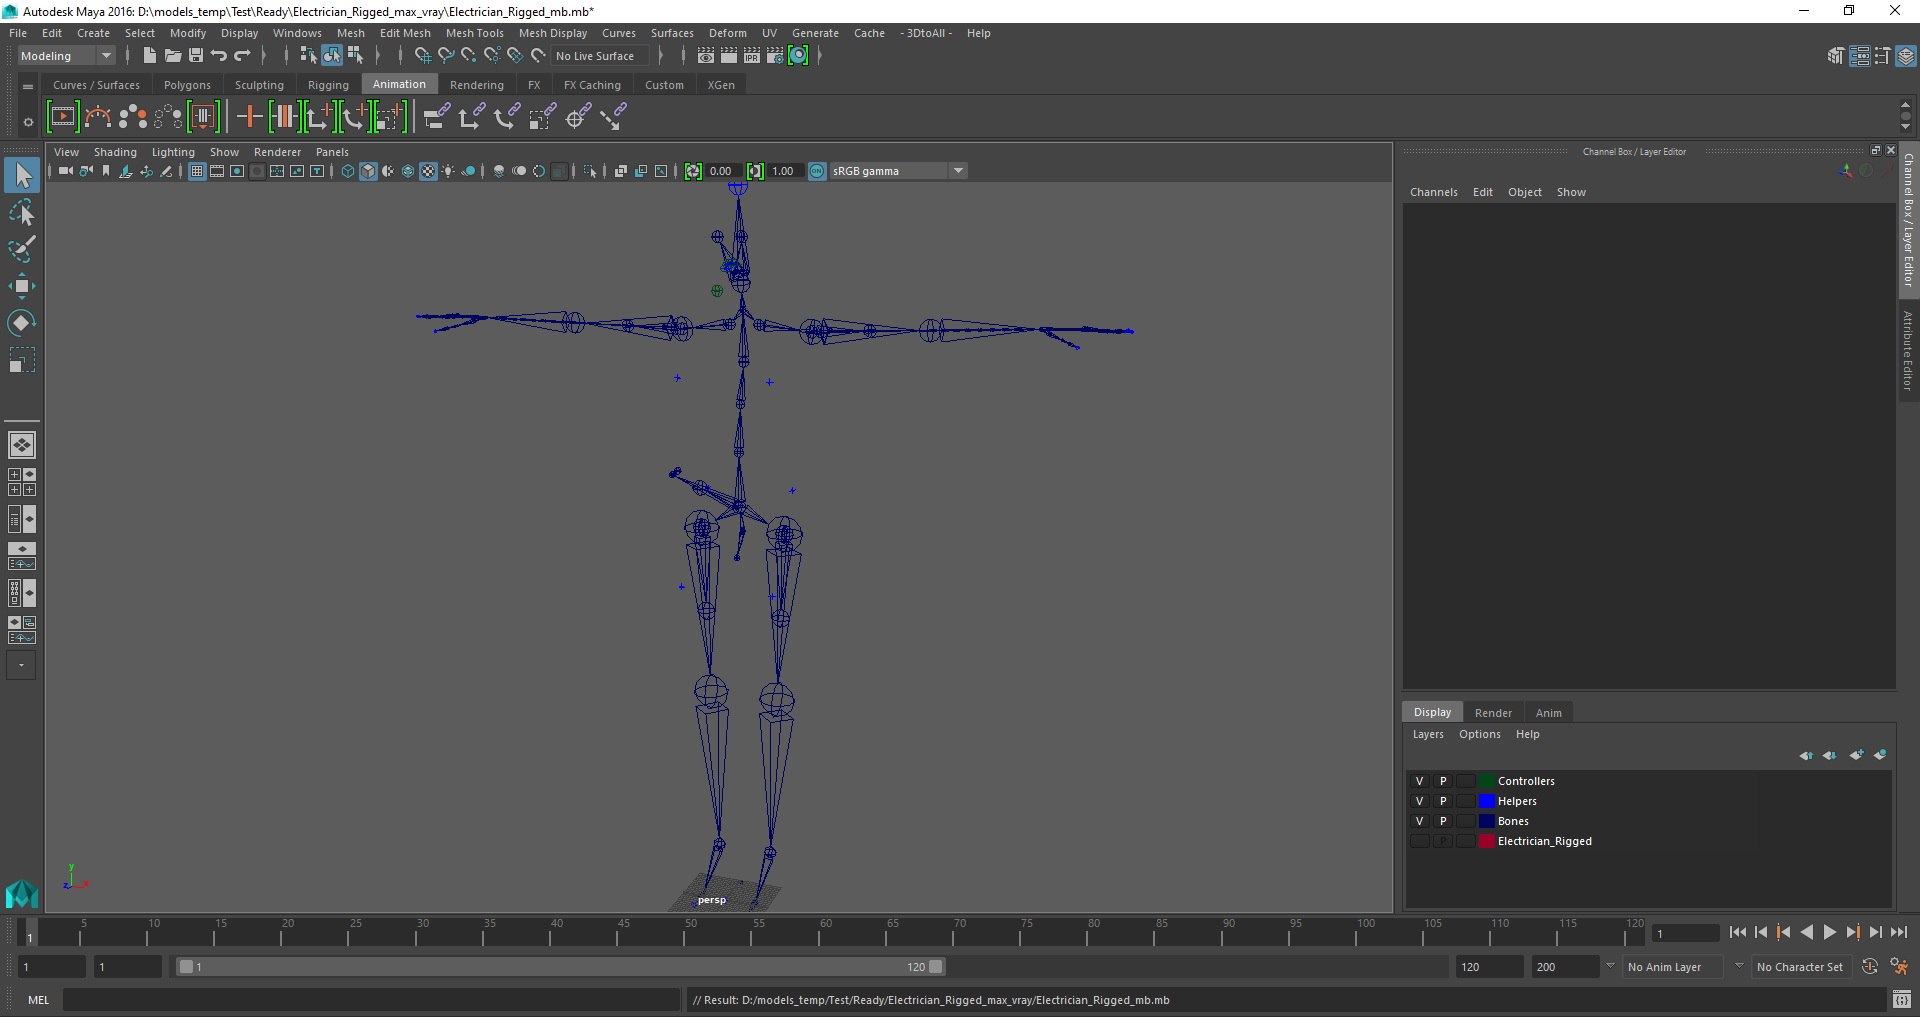Click the Ghost dots icon on shelf

(x=133, y=117)
